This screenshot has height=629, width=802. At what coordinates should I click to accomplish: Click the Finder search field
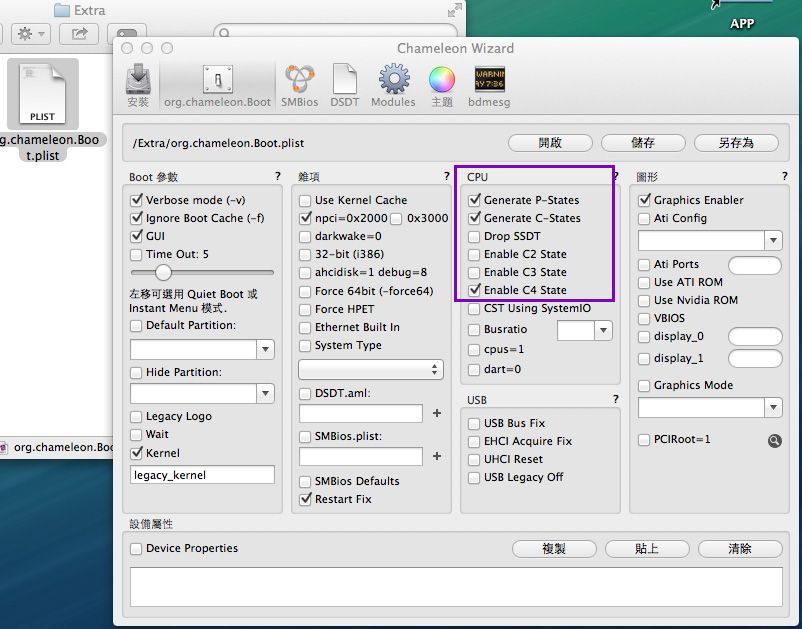click(x=335, y=31)
